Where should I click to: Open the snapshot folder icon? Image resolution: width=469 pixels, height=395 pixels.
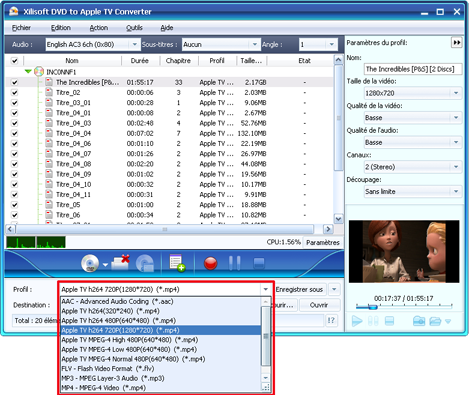(x=435, y=321)
